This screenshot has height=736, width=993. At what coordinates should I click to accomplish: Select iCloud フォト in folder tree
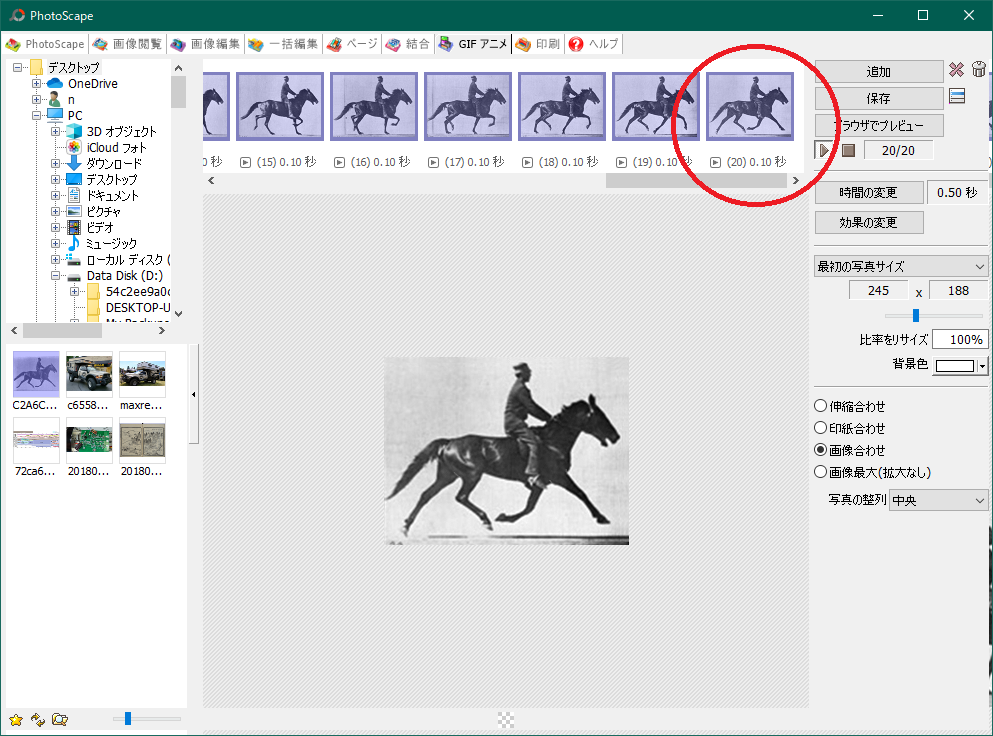tap(117, 148)
